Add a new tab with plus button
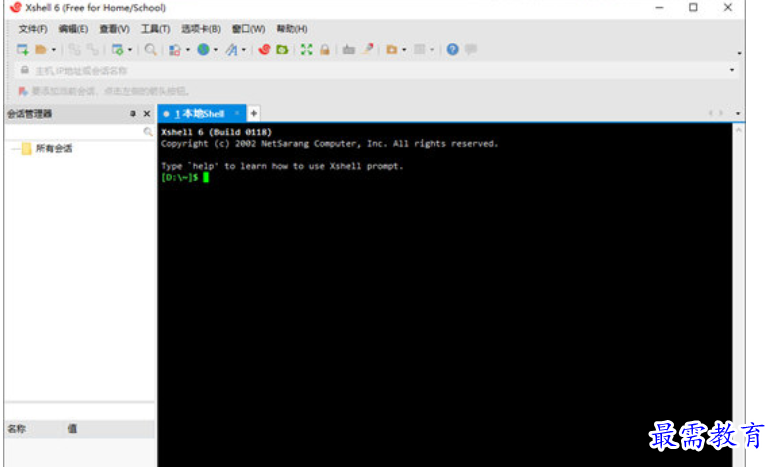The width and height of the screenshot is (773, 467). 253,113
